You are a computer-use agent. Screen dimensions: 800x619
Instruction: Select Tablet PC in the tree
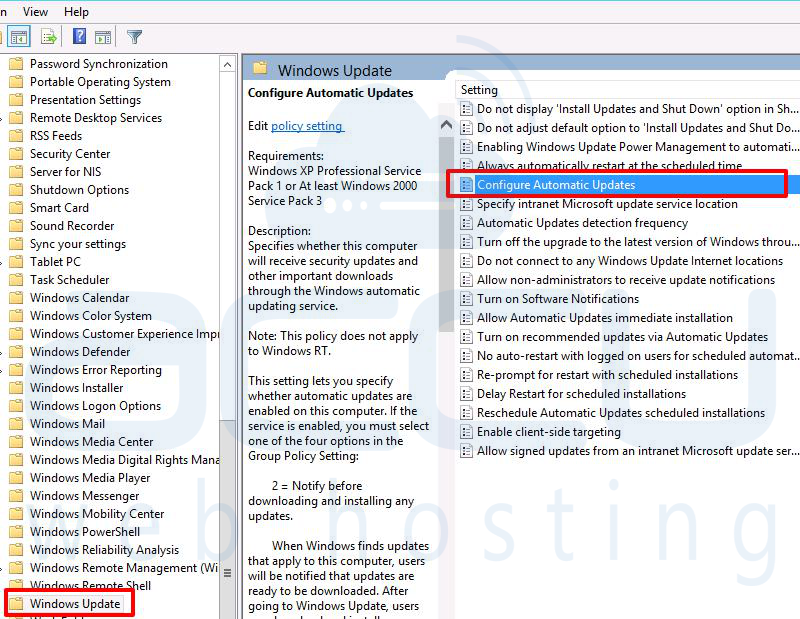[55, 262]
